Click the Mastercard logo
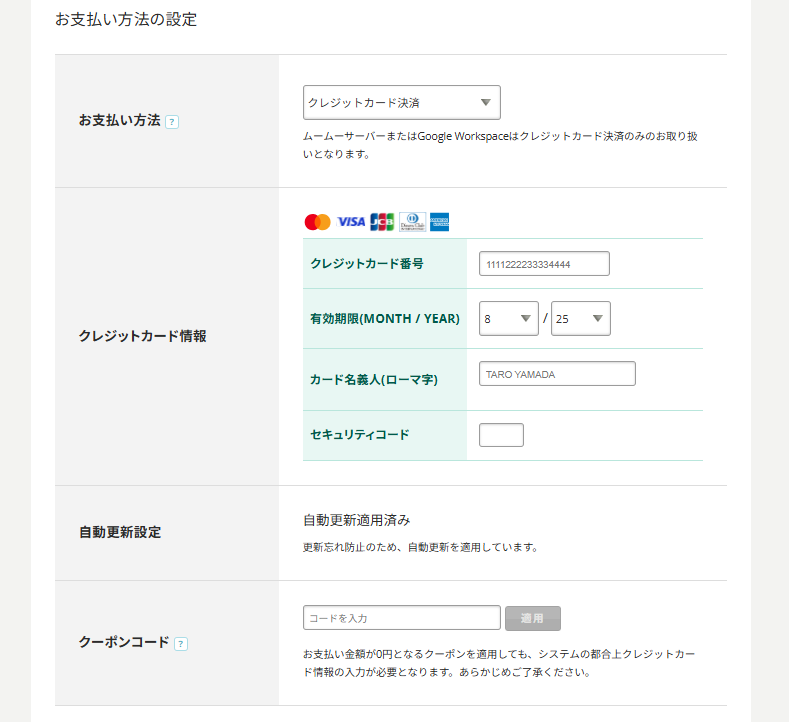Viewport: 789px width, 722px height. [317, 222]
